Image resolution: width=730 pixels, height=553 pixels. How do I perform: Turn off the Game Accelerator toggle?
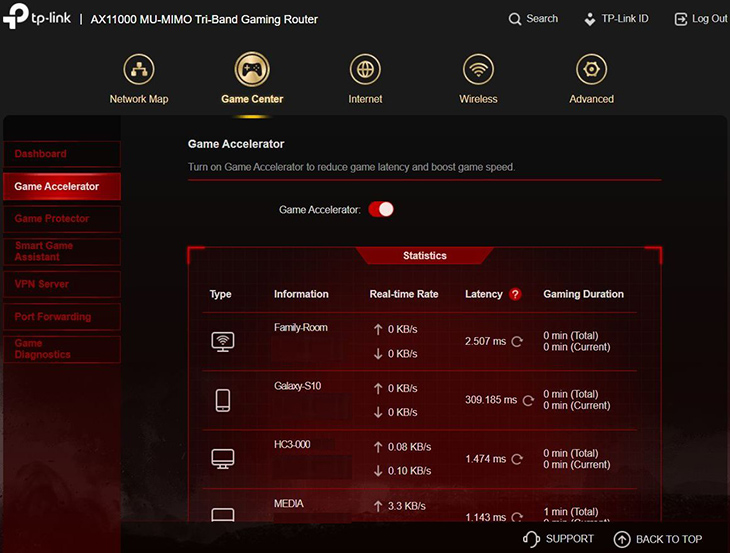[x=381, y=209]
